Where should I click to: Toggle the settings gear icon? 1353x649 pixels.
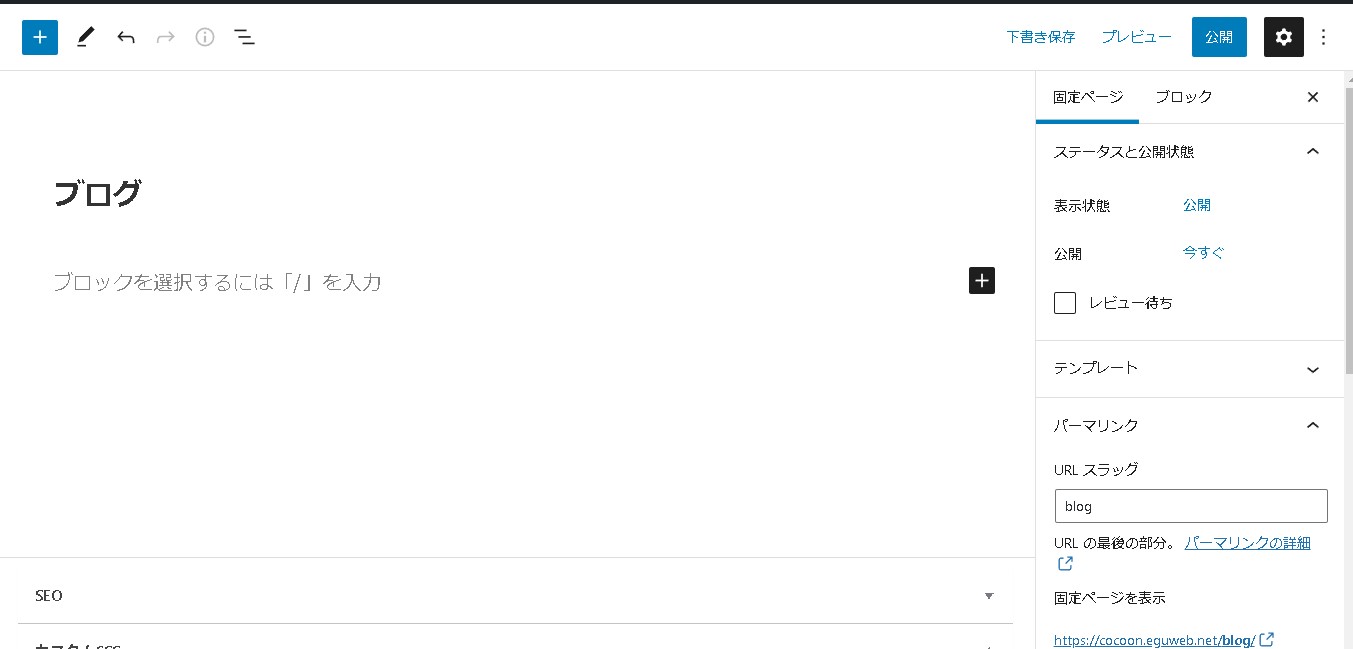[x=1283, y=37]
